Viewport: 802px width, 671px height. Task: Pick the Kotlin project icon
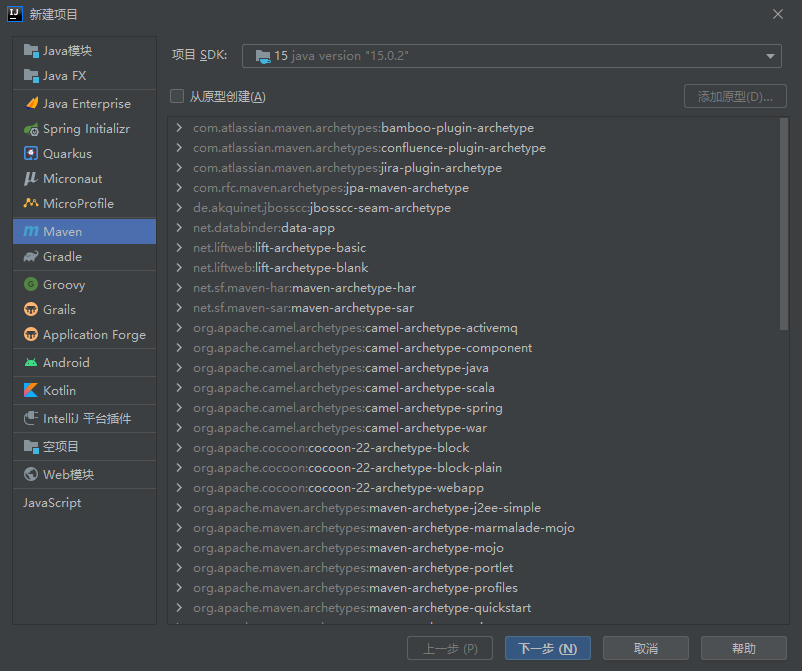point(31,391)
